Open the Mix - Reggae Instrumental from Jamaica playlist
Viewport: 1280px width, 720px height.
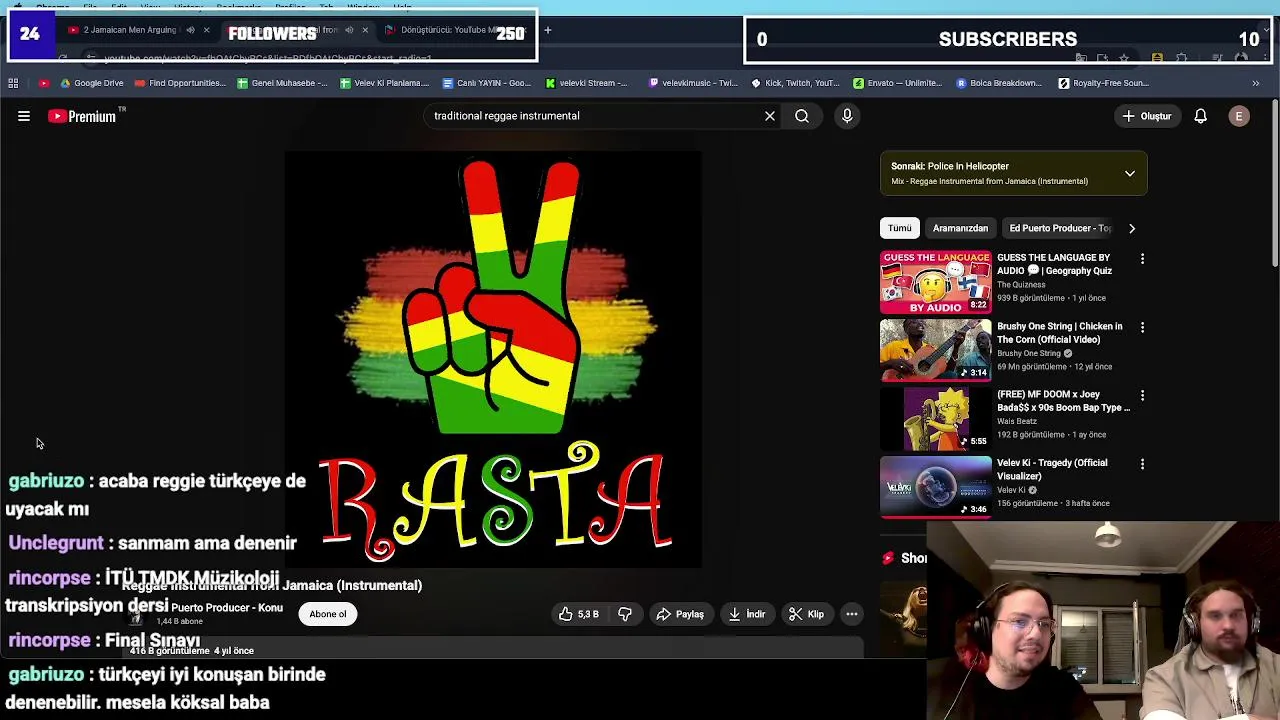989,181
